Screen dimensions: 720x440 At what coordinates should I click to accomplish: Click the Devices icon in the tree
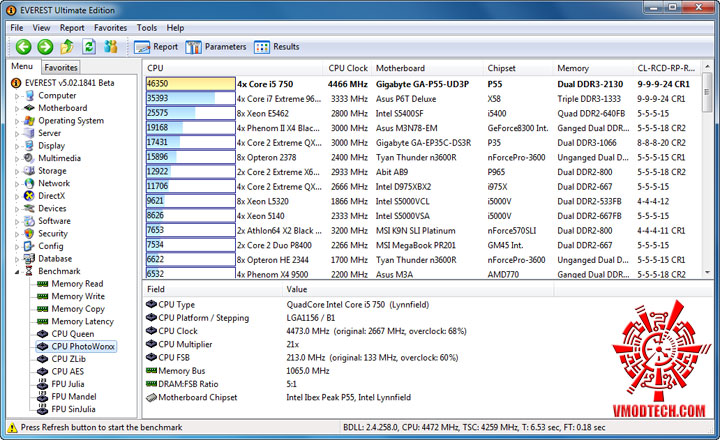pyautogui.click(x=29, y=209)
